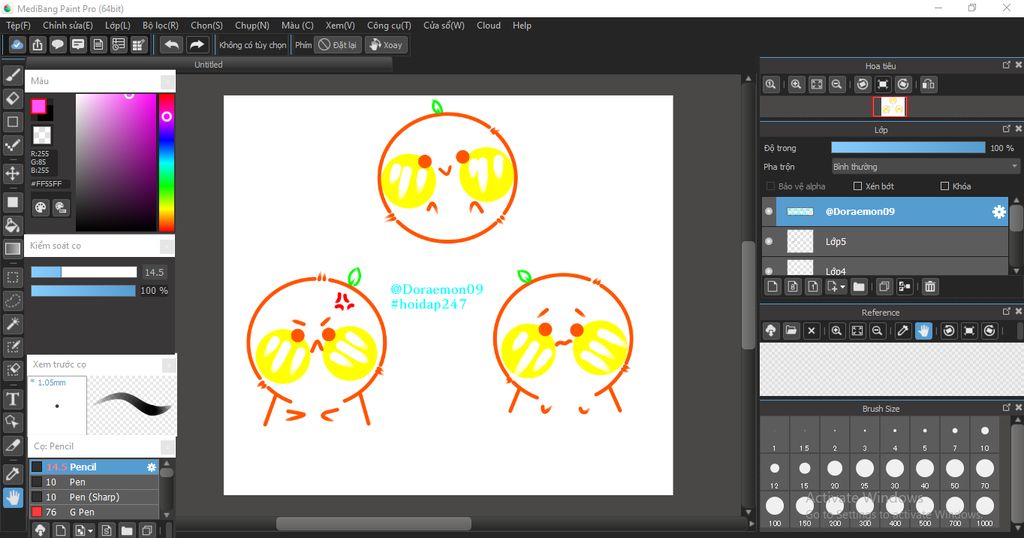Rotate view left in Navigator
1024x538 pixels.
863,84
